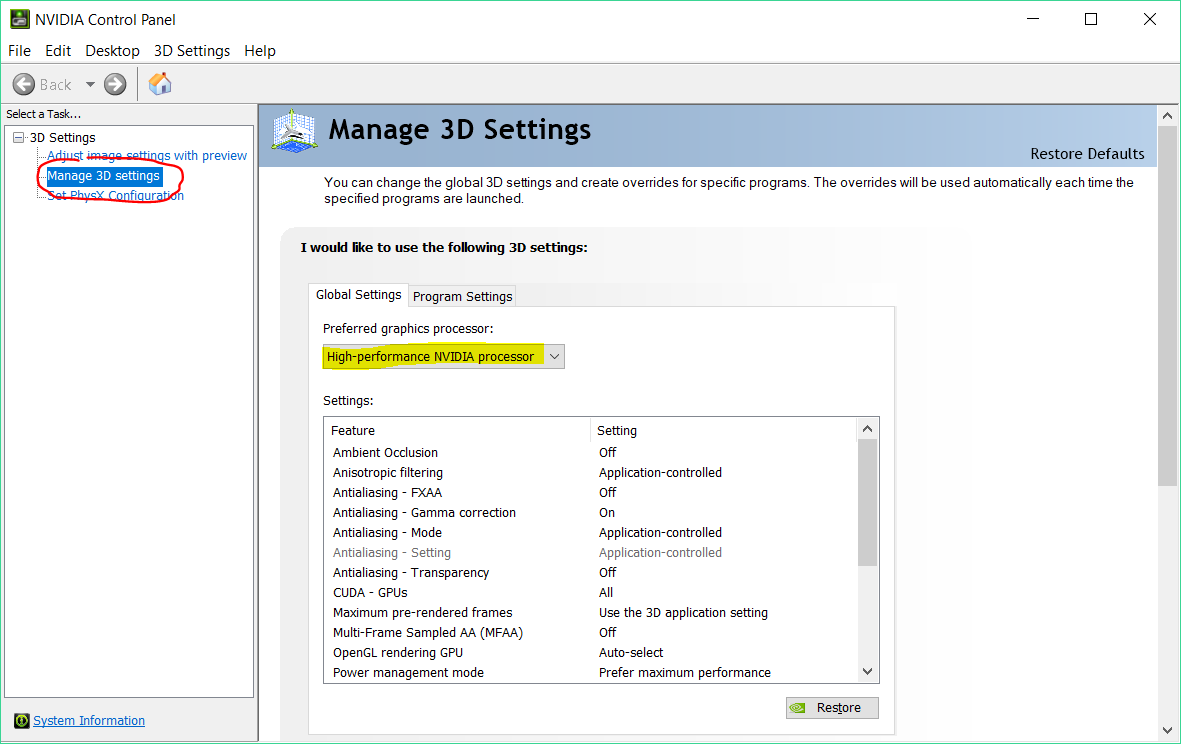
Task: Select the Power management mode row
Action: tap(591, 672)
